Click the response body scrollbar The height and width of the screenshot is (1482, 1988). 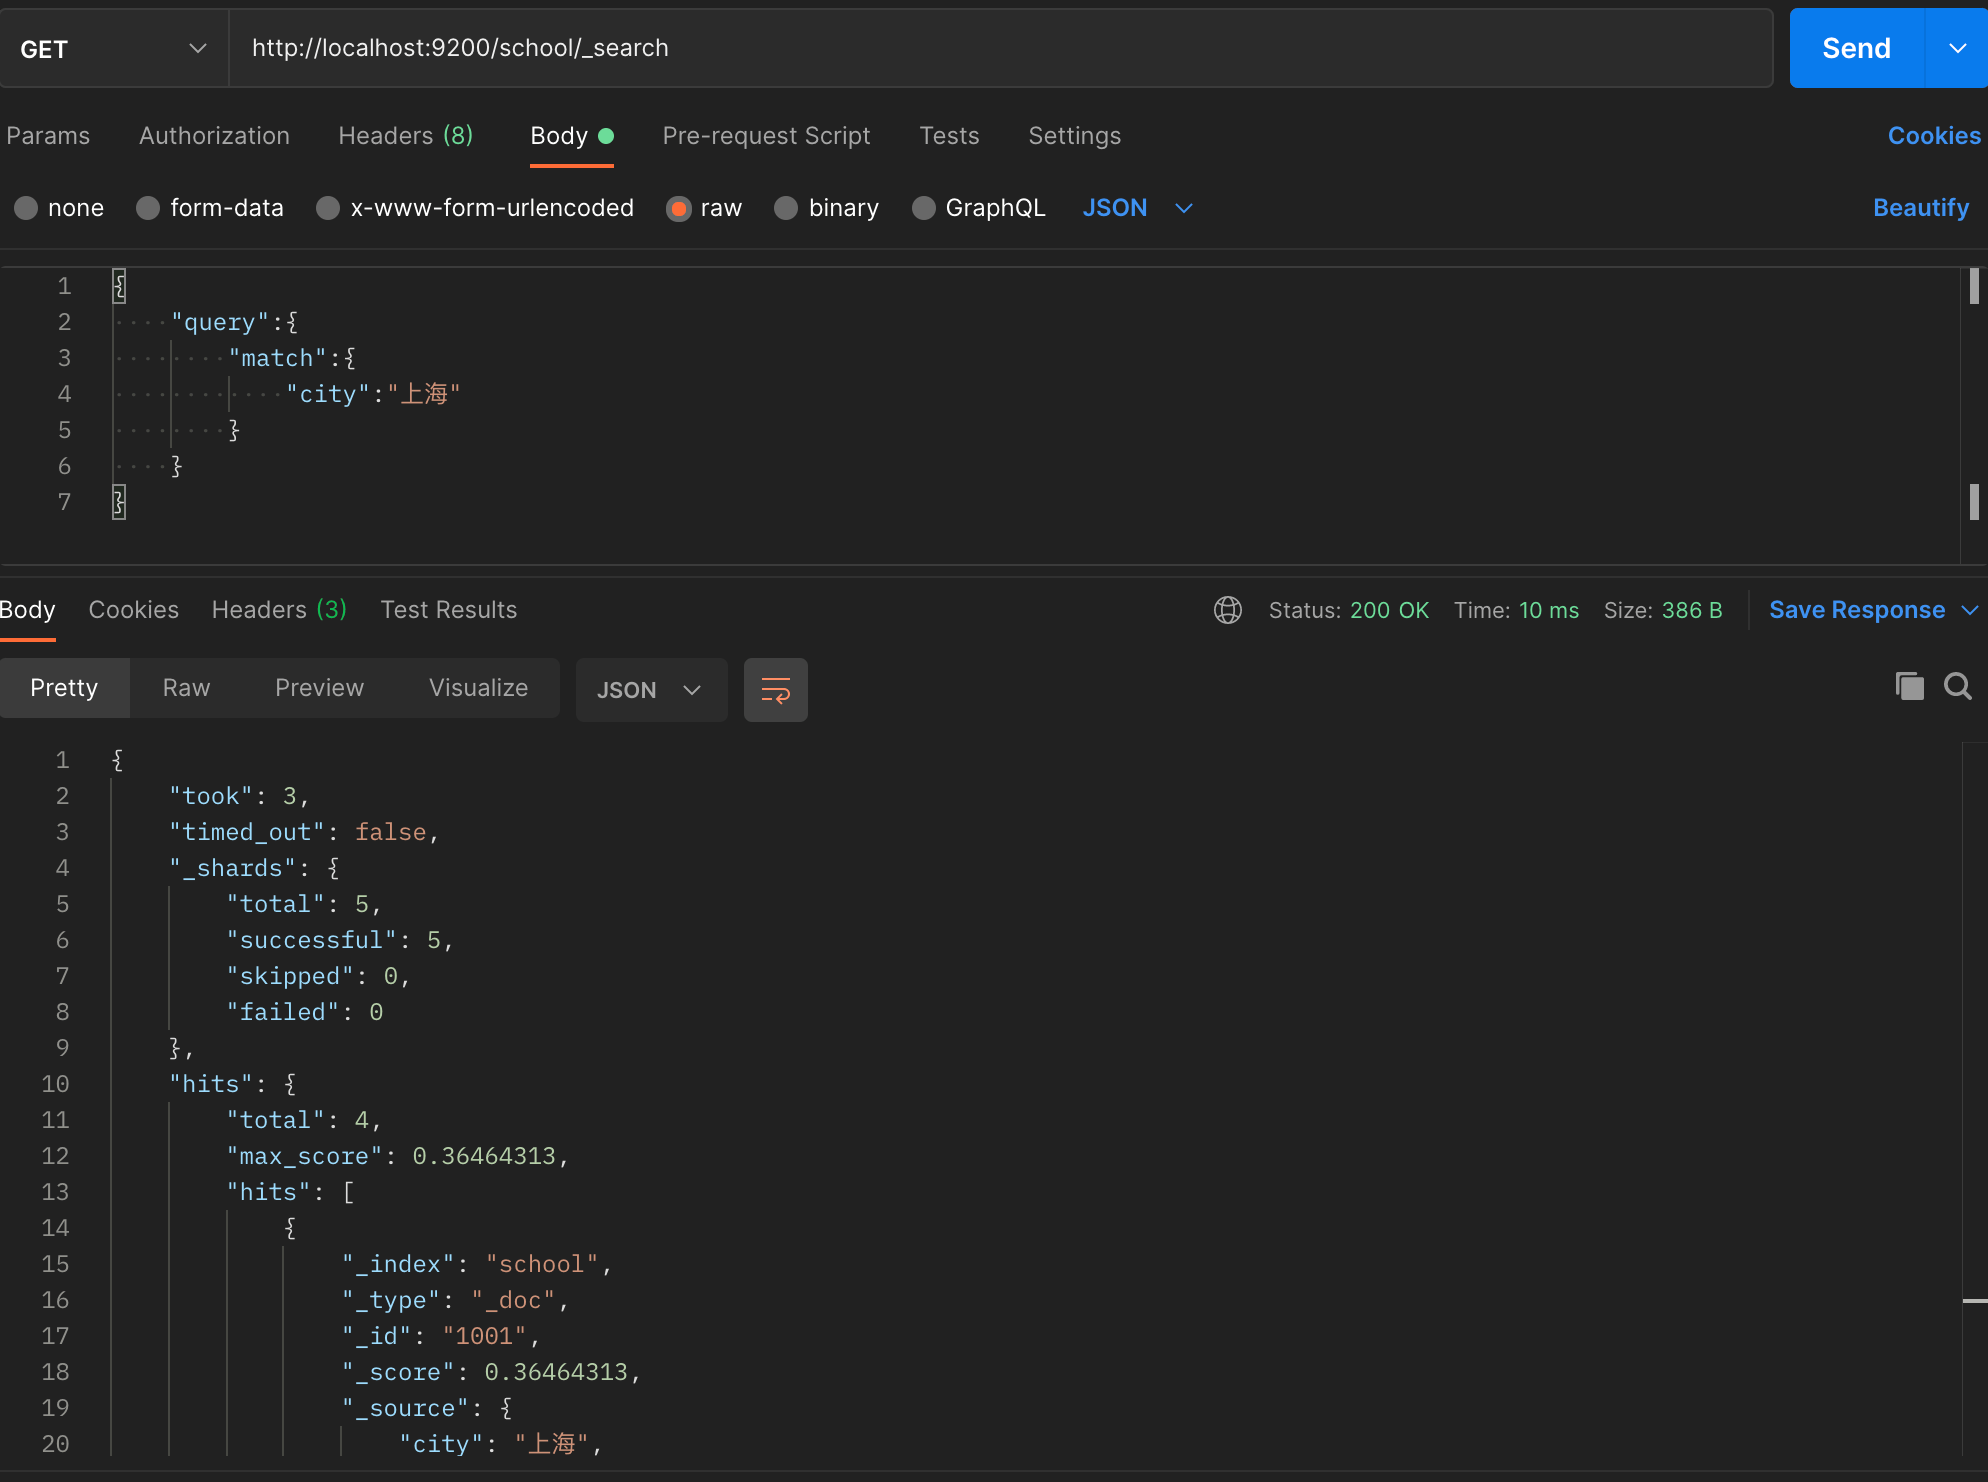pos(1974,1100)
